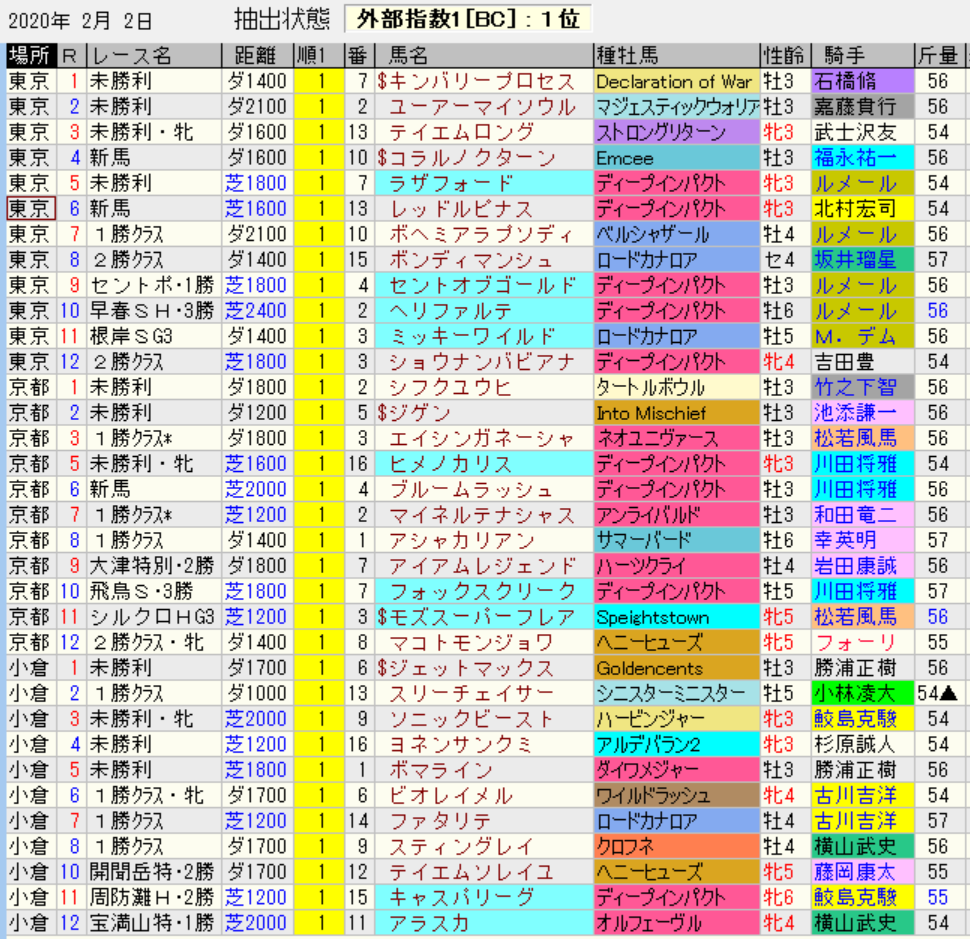Screen dimensions: 970x939
Task: Click the jockey 福永祐一 cell
Action: (855, 158)
